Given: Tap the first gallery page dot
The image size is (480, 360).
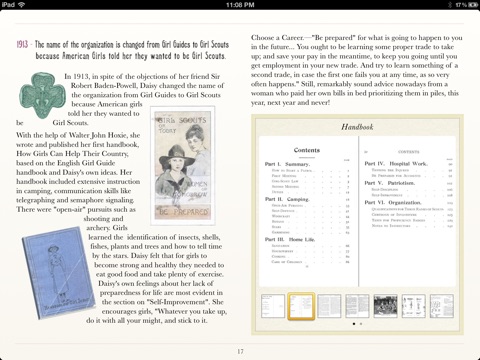Looking at the screenshot, I should [354, 324].
